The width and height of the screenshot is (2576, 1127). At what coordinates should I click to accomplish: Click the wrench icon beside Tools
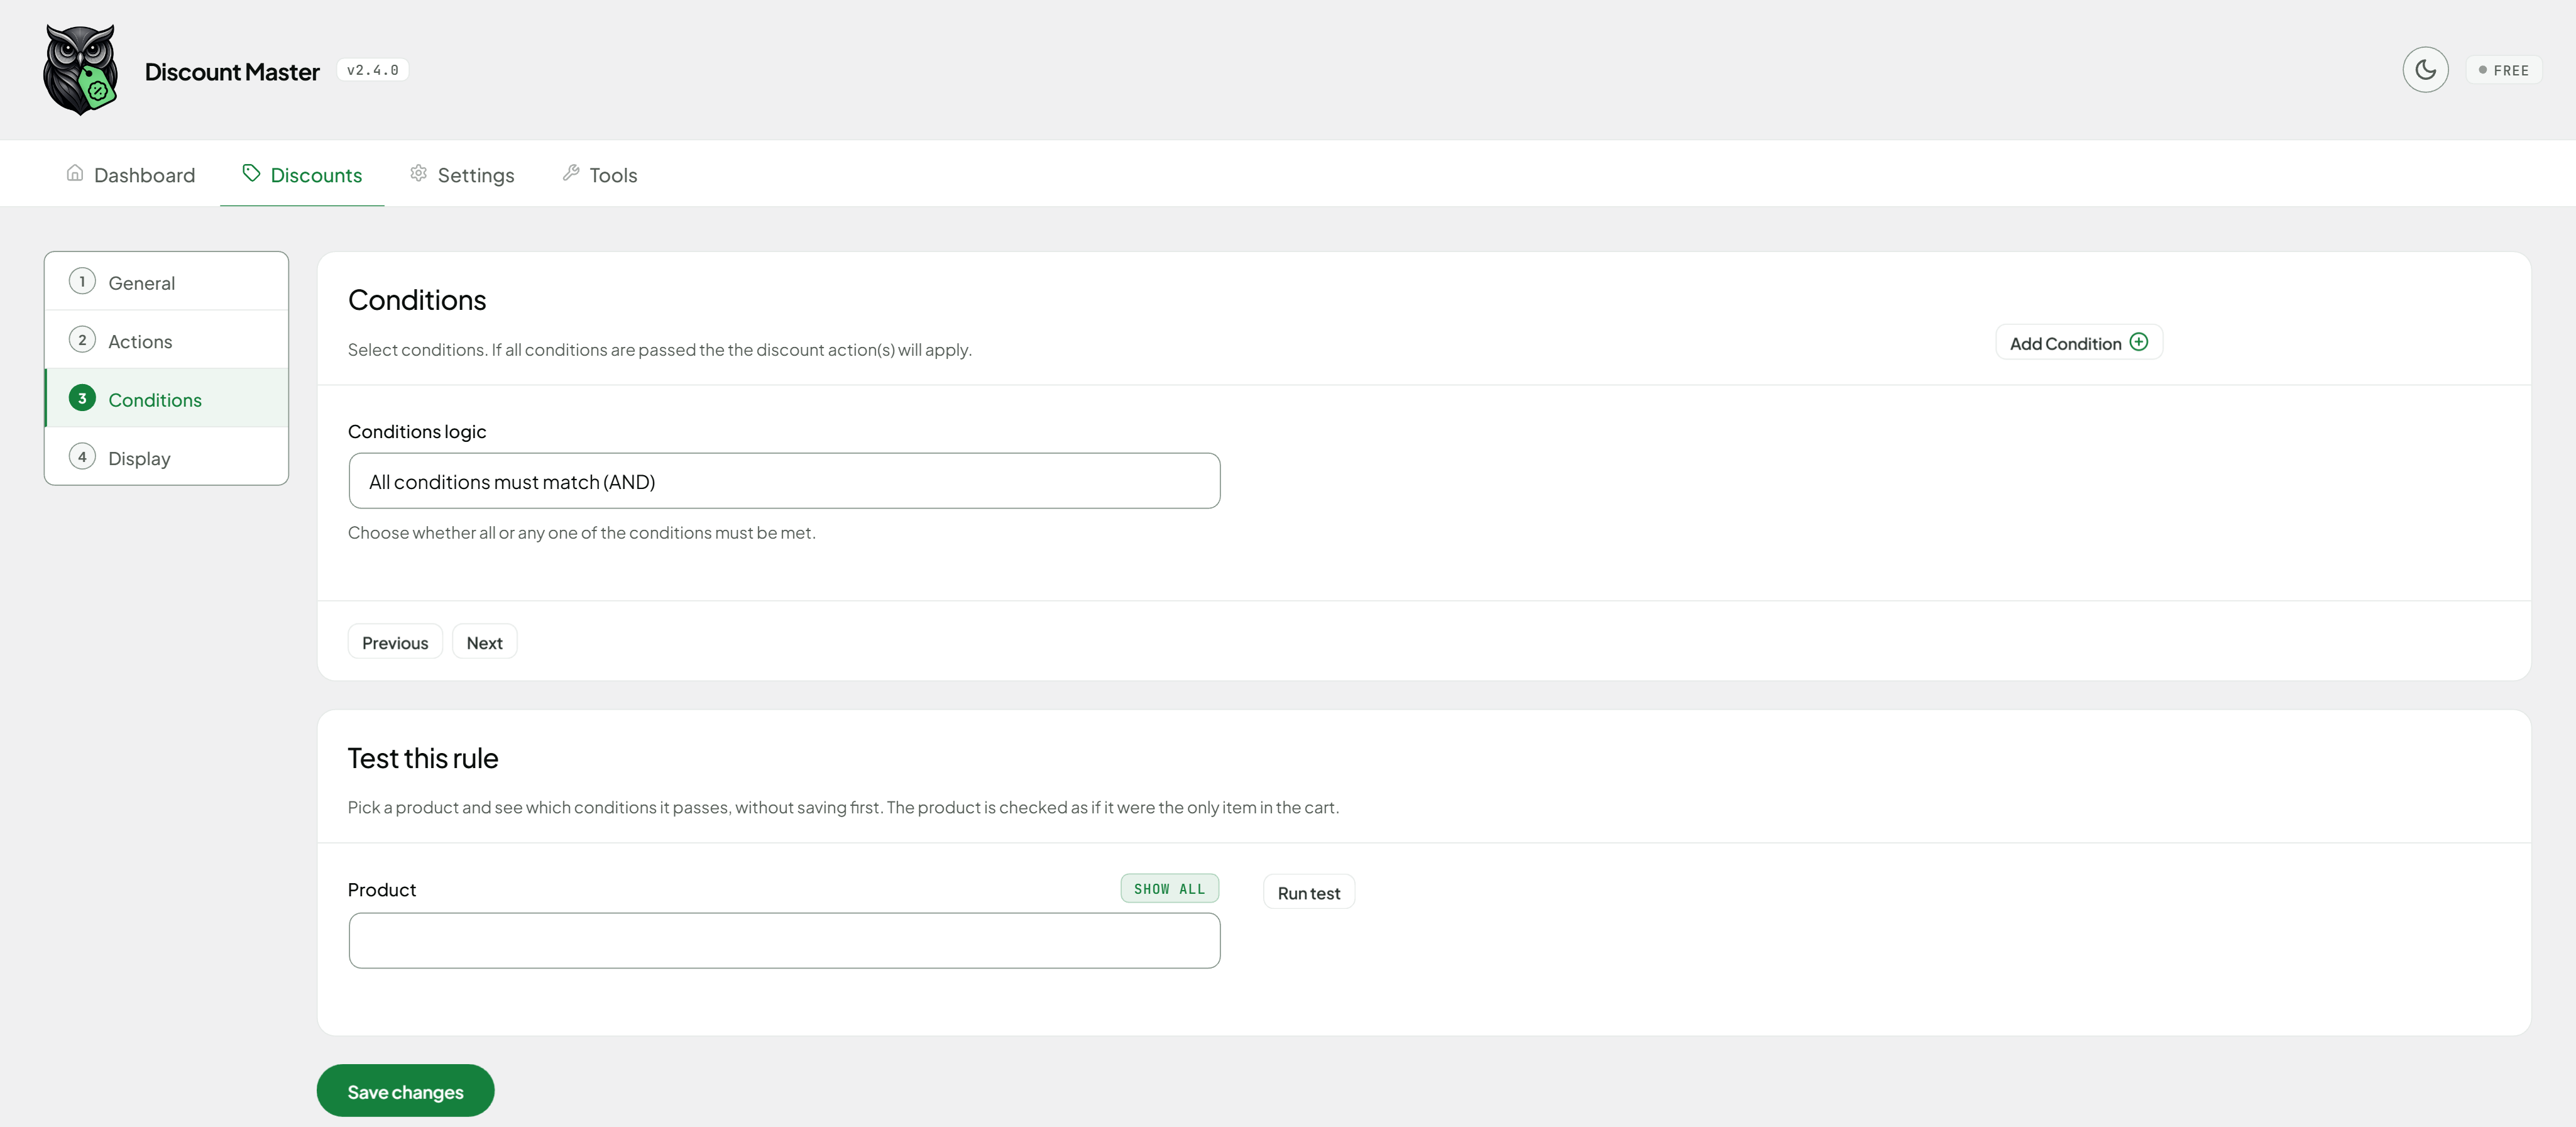click(571, 173)
